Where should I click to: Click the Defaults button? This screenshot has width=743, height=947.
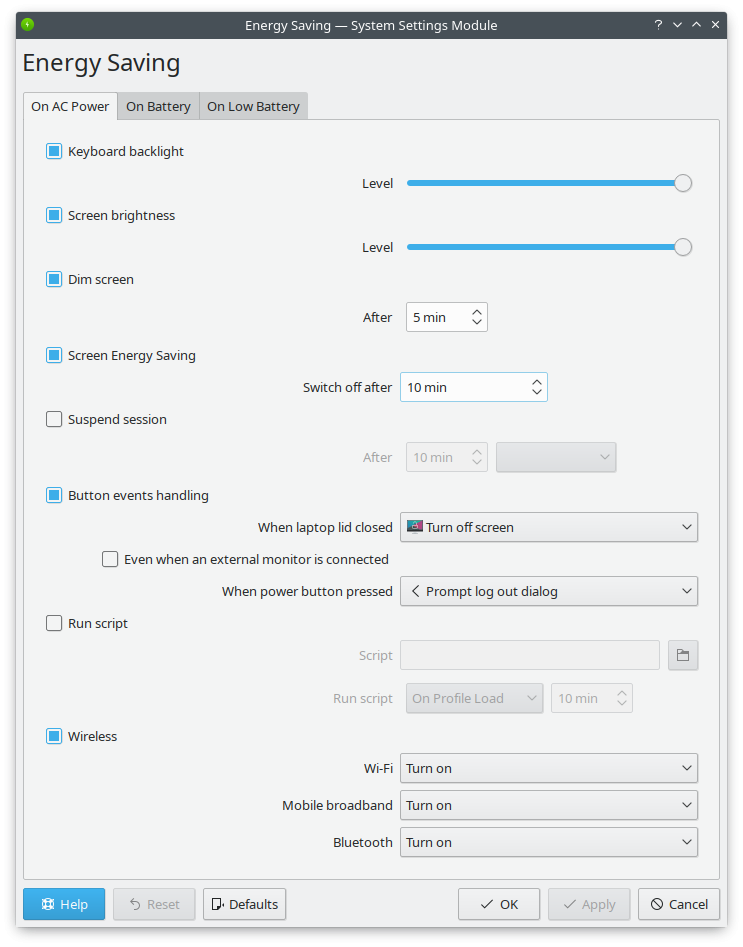(244, 904)
